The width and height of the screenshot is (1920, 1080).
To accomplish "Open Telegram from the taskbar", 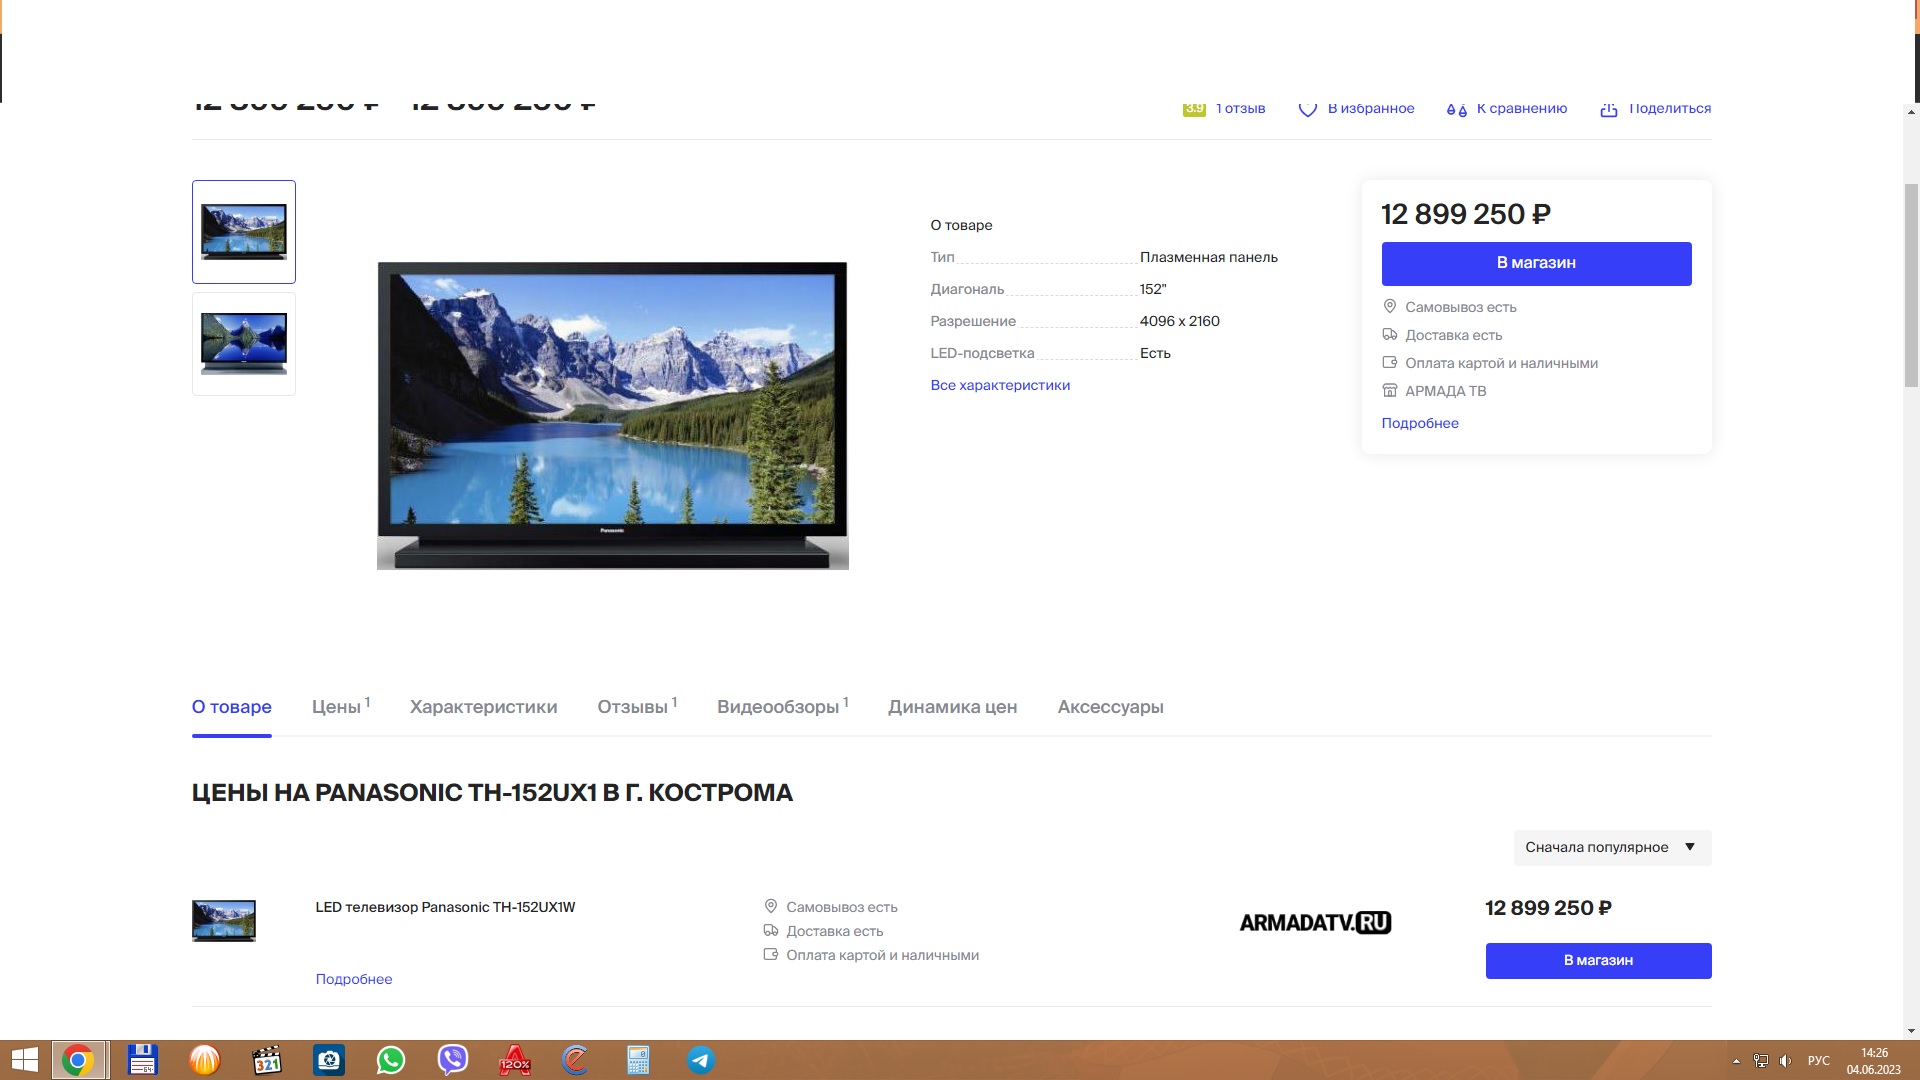I will click(701, 1060).
